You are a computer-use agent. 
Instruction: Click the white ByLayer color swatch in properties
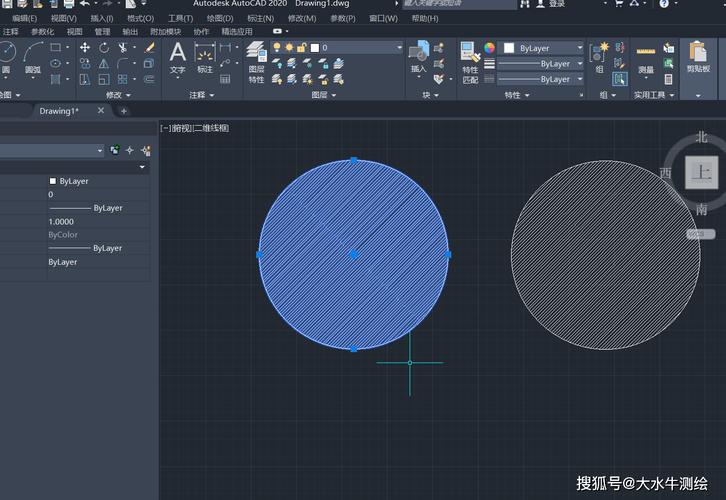(x=53, y=181)
